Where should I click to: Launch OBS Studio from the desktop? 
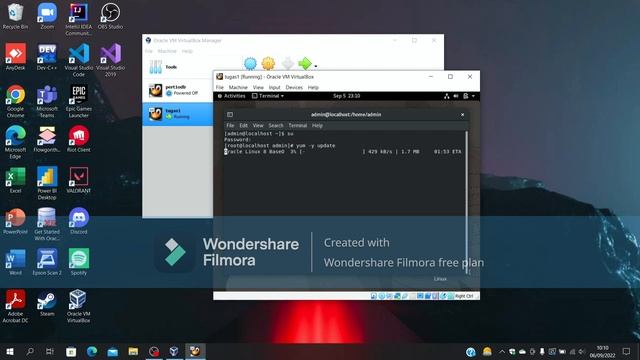tap(110, 16)
